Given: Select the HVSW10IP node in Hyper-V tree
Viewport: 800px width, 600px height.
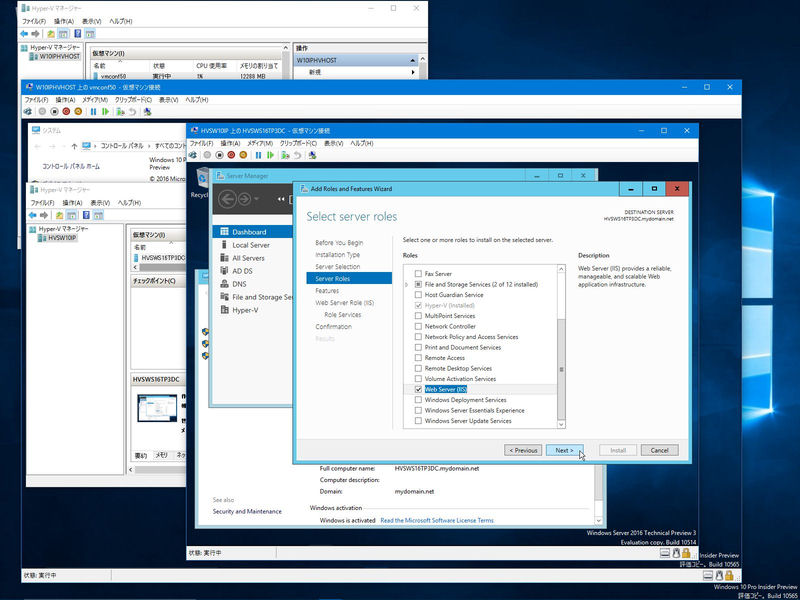Looking at the screenshot, I should tap(58, 238).
